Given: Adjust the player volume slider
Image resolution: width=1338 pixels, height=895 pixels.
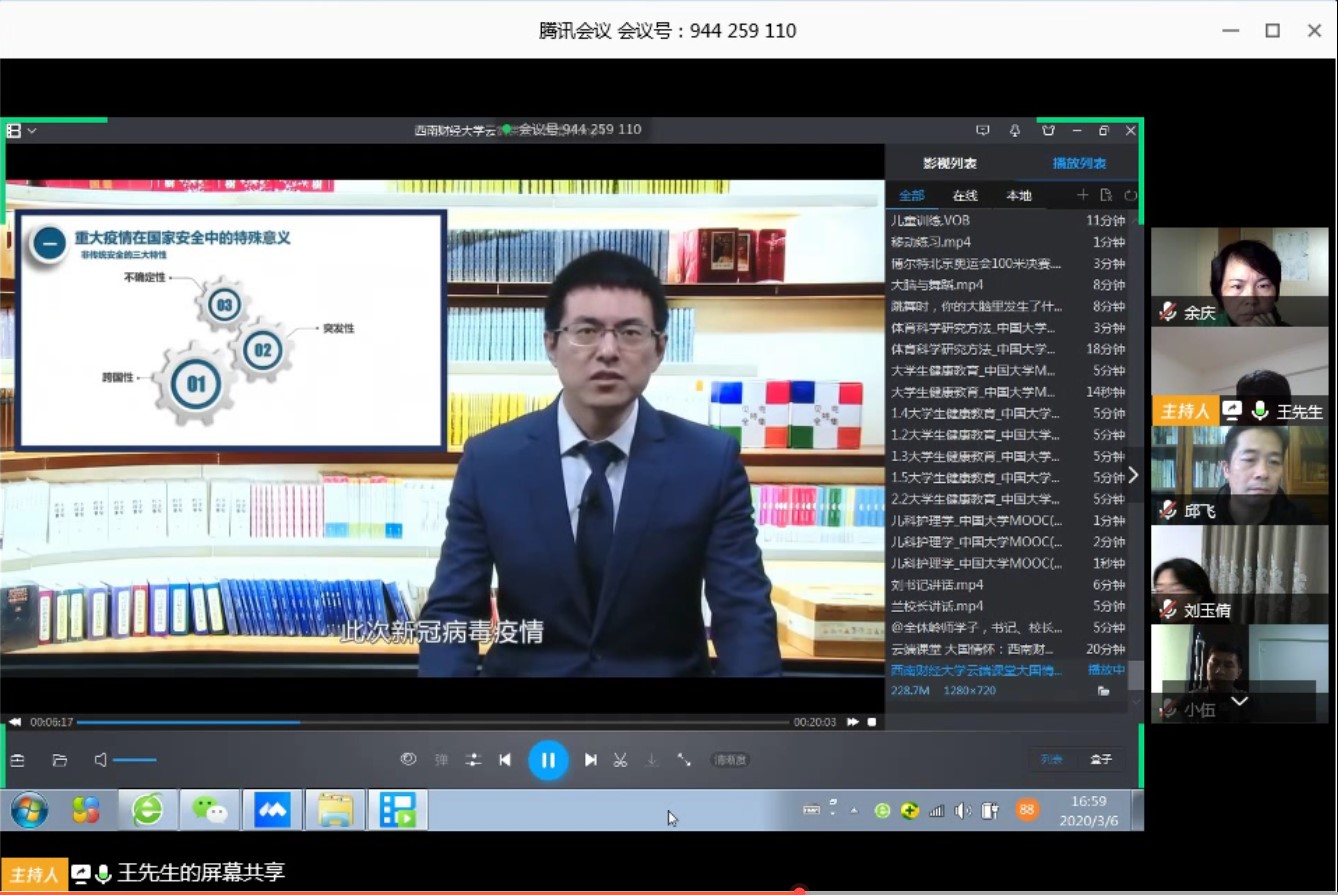Looking at the screenshot, I should coord(134,760).
